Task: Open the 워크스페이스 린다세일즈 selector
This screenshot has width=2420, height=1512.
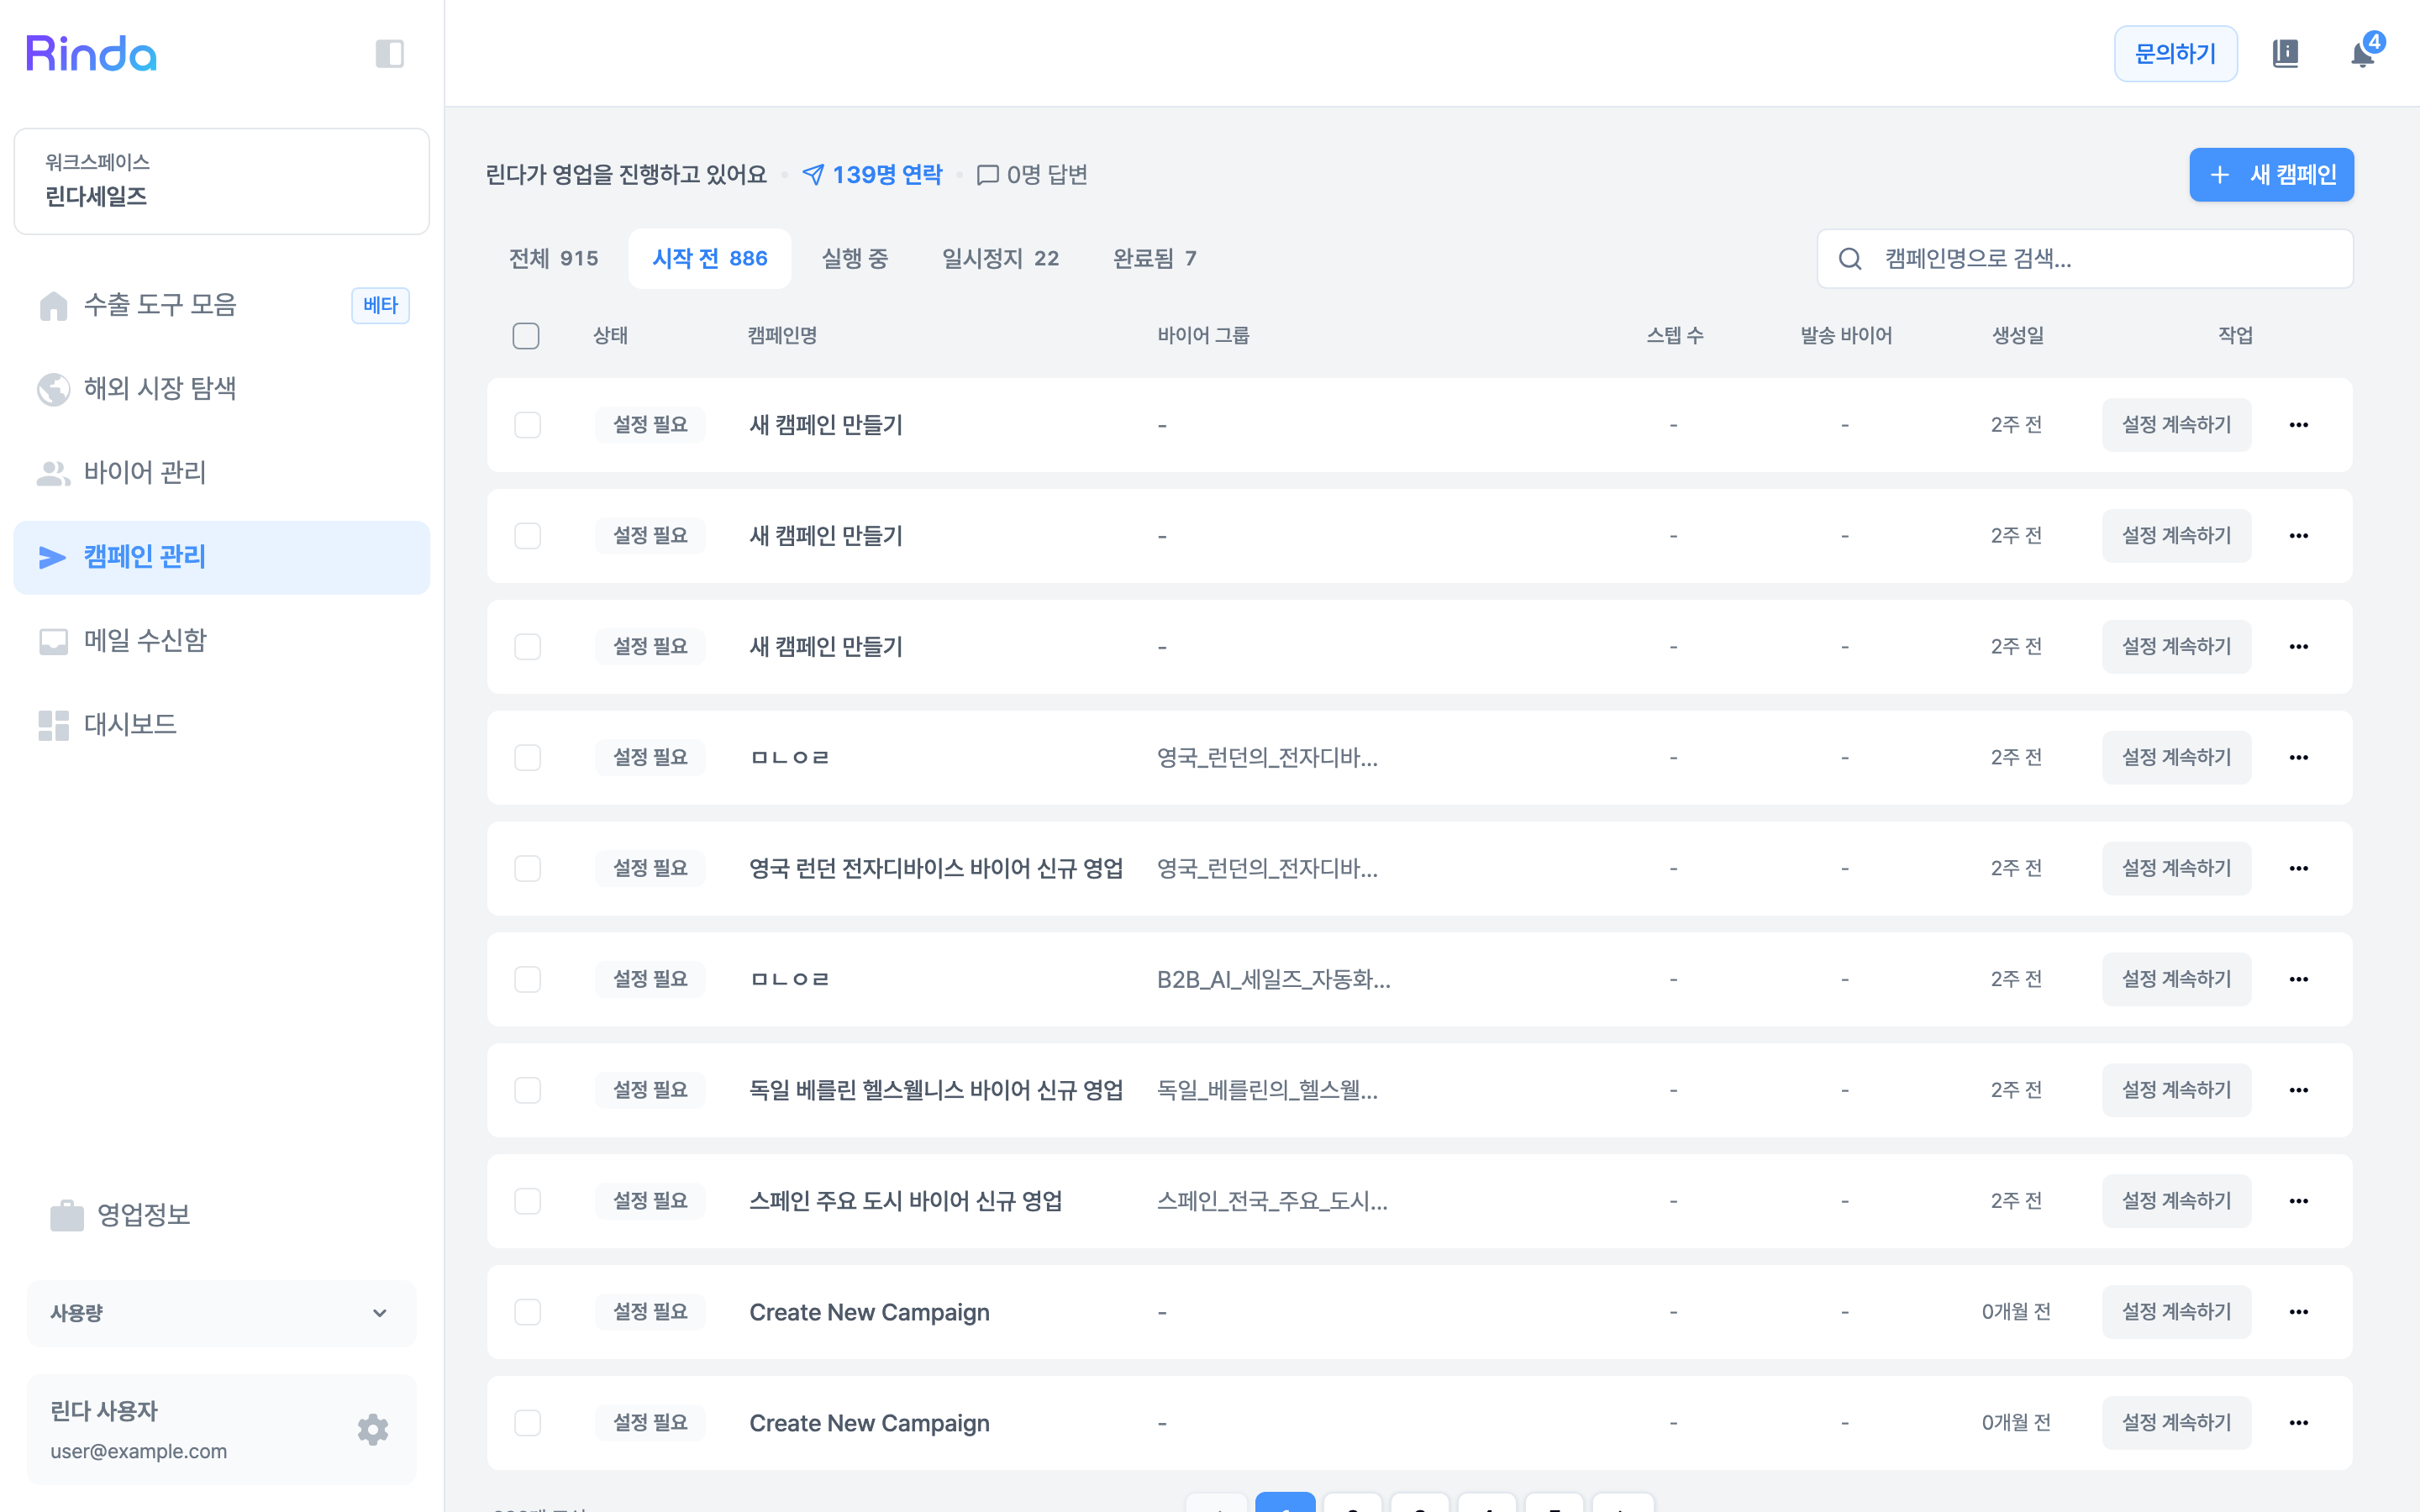Action: coord(221,181)
